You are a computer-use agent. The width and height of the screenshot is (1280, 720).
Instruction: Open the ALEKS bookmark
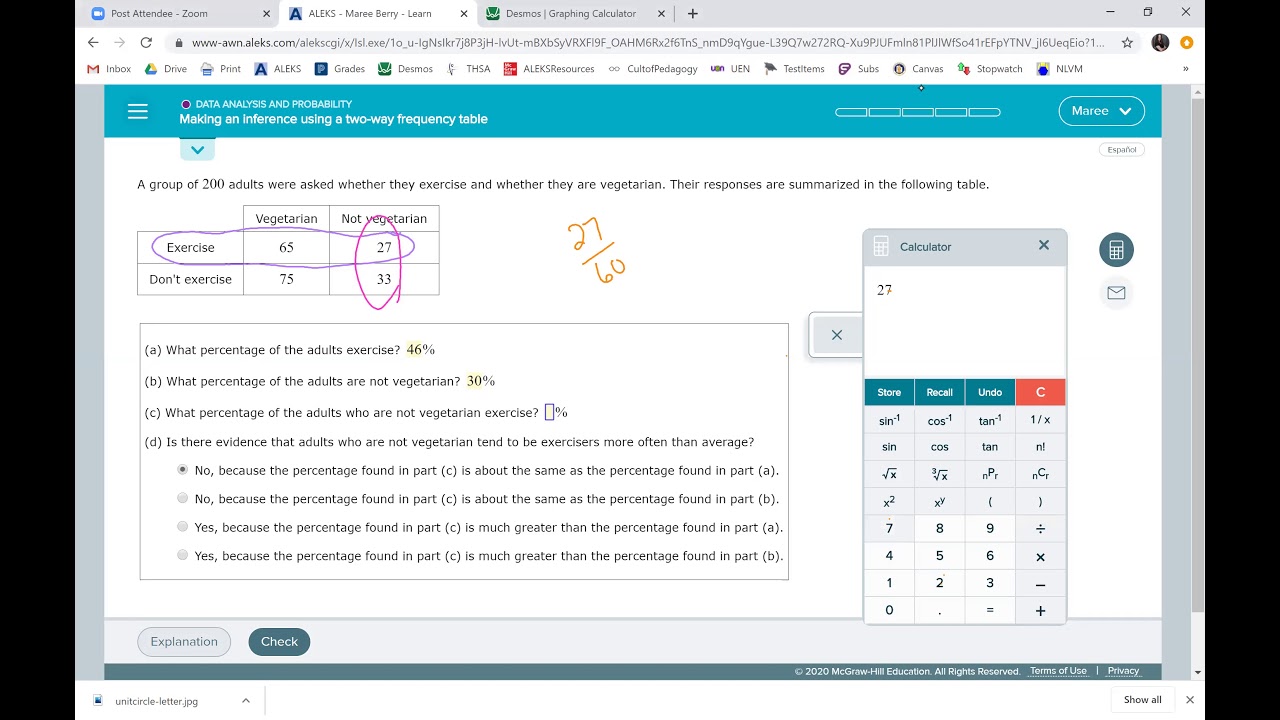pos(278,69)
